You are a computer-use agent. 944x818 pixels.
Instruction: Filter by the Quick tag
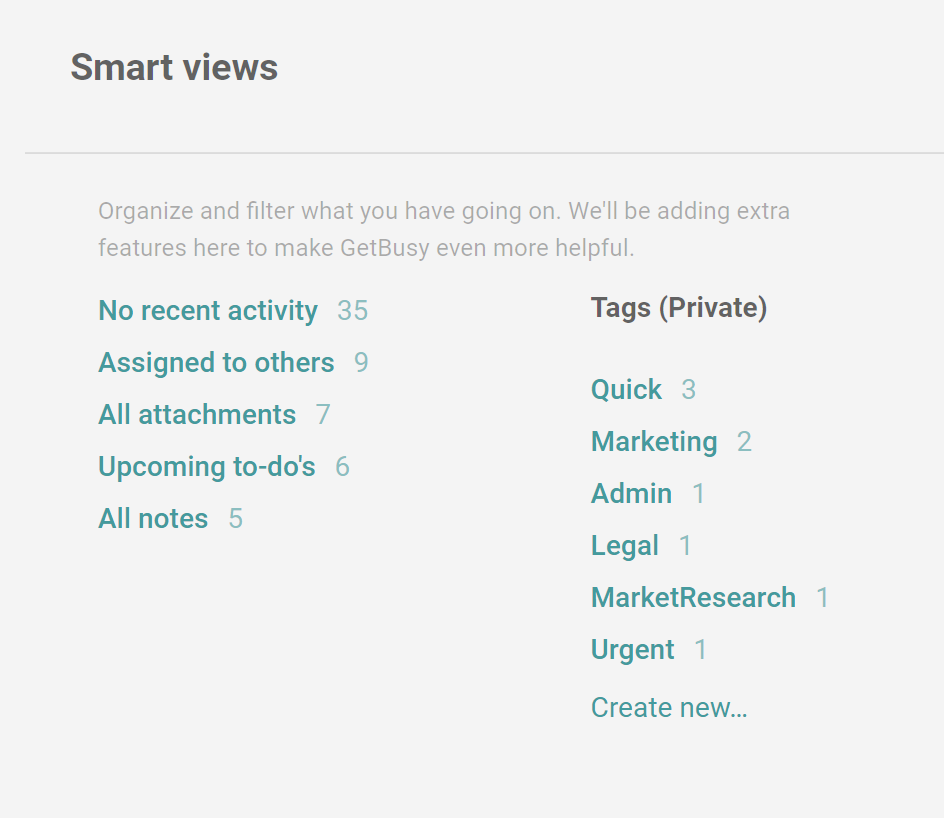tap(626, 389)
